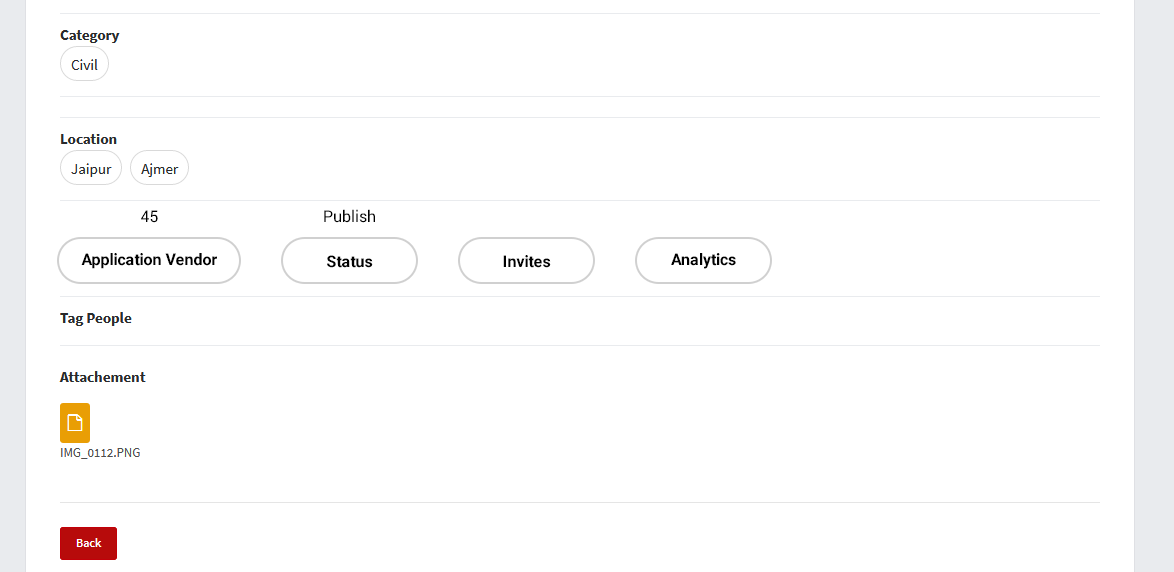Select the Ajmer location tag
Screen dimensions: 1174x572
click(159, 169)
